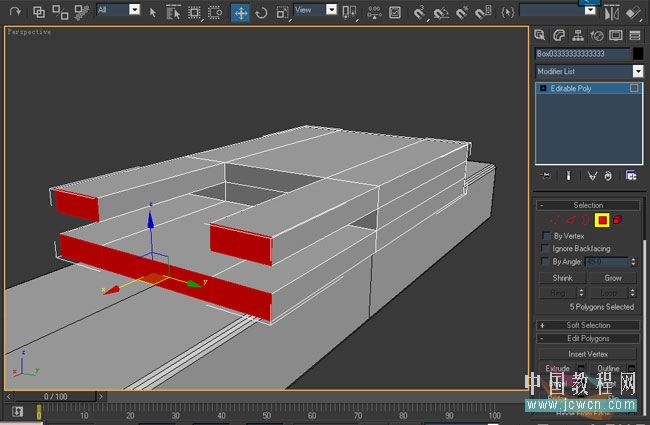The image size is (650, 425).
Task: Click the Insert Vertex button
Action: click(588, 354)
